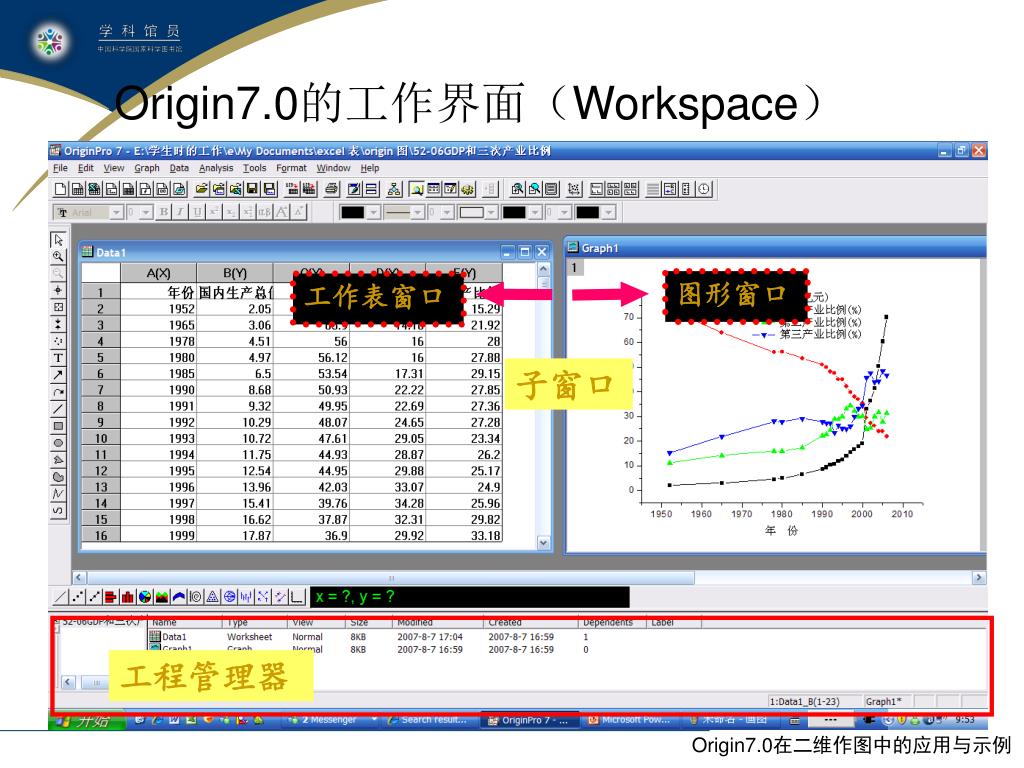Click the Code Builder gear icon

tap(468, 189)
